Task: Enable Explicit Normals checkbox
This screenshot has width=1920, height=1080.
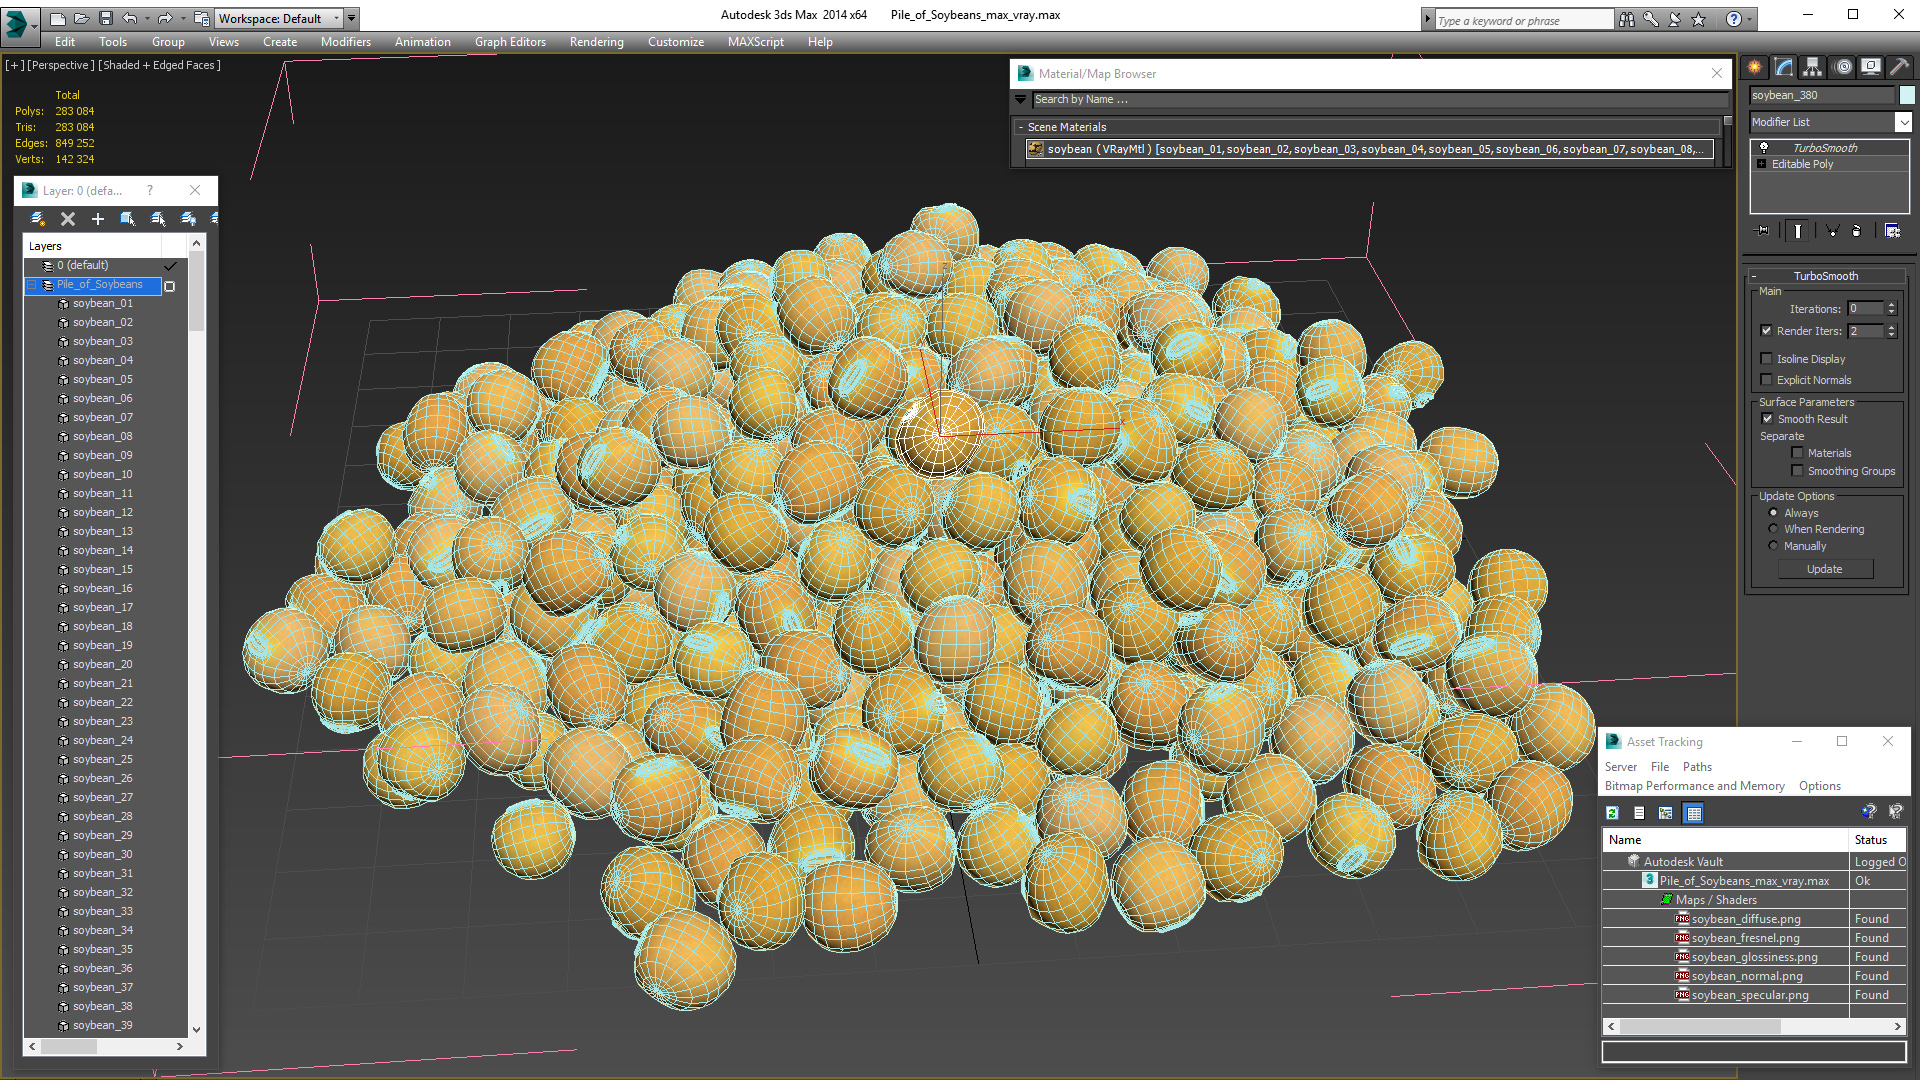Action: click(1766, 380)
